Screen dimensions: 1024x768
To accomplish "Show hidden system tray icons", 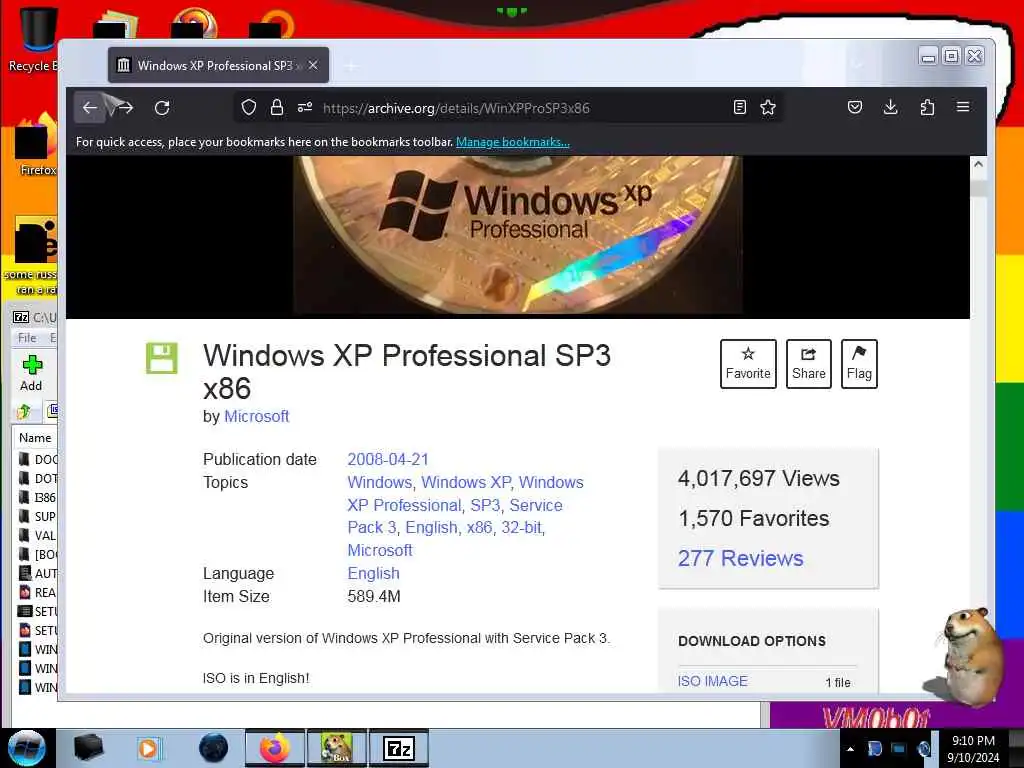I will 850,749.
